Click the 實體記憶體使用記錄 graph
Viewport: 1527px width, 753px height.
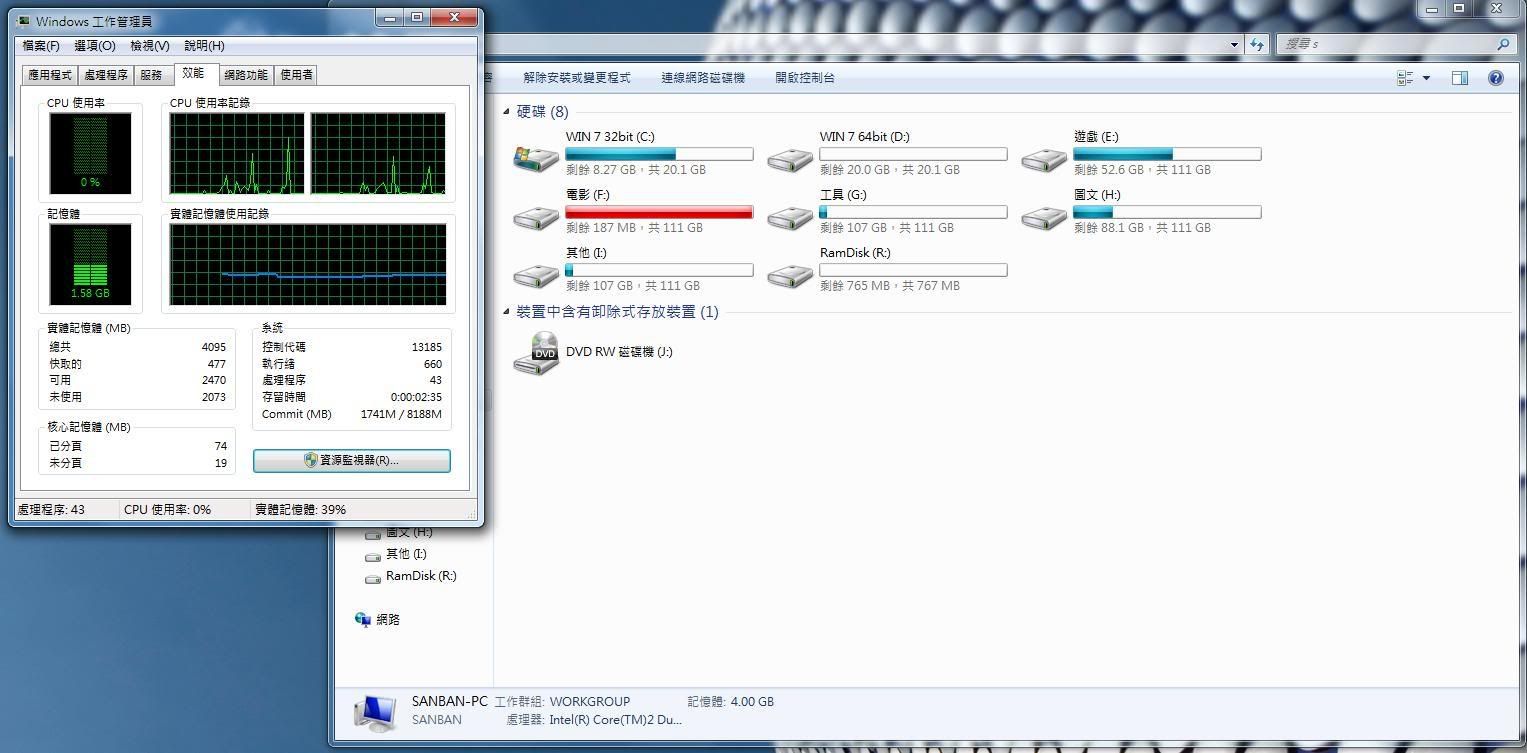point(308,264)
